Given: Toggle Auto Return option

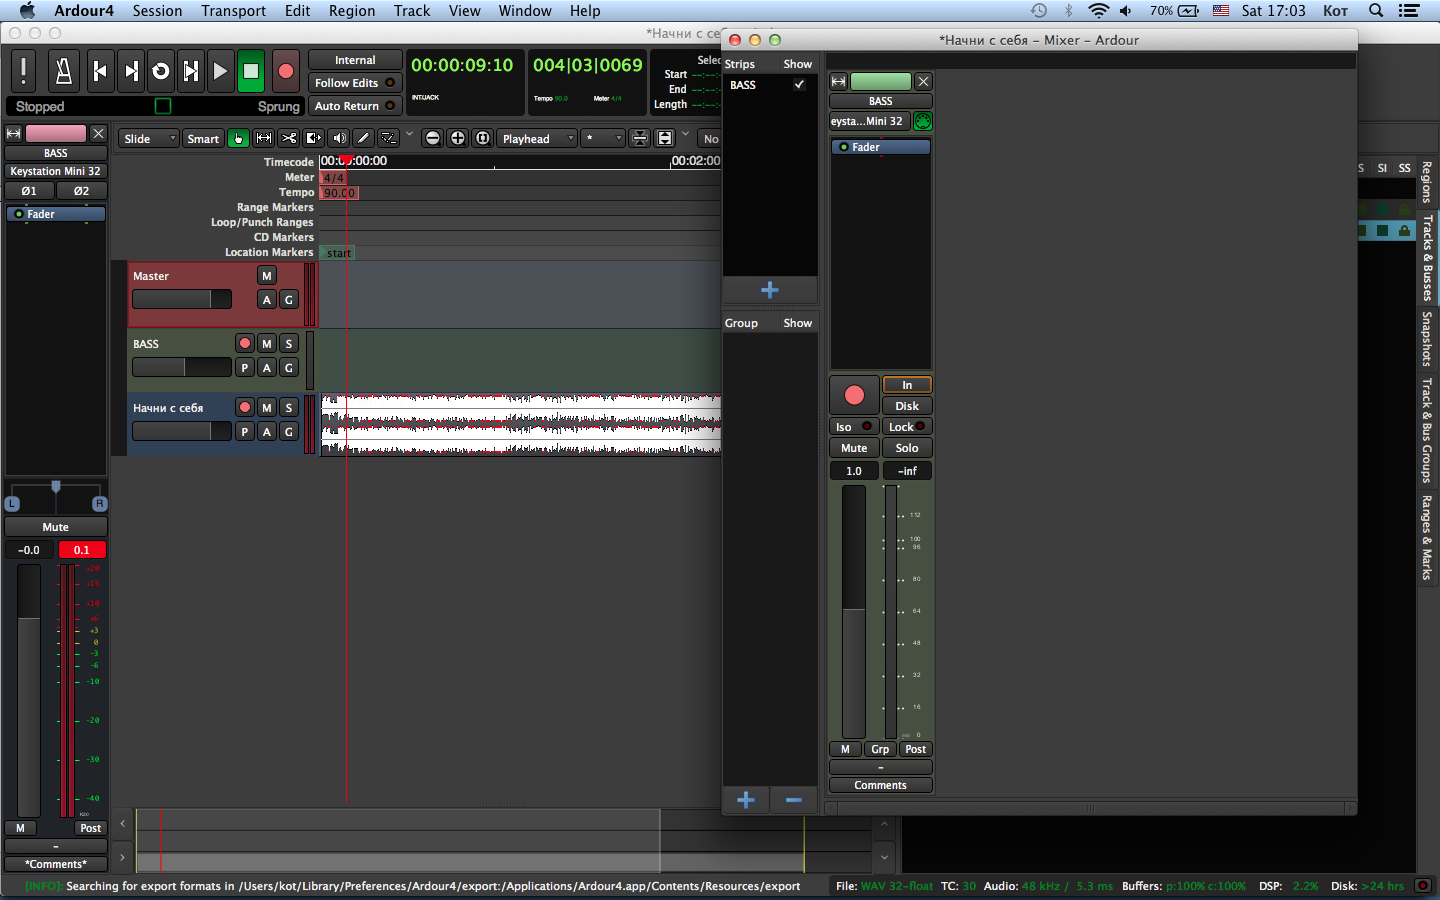Looking at the screenshot, I should 355,106.
